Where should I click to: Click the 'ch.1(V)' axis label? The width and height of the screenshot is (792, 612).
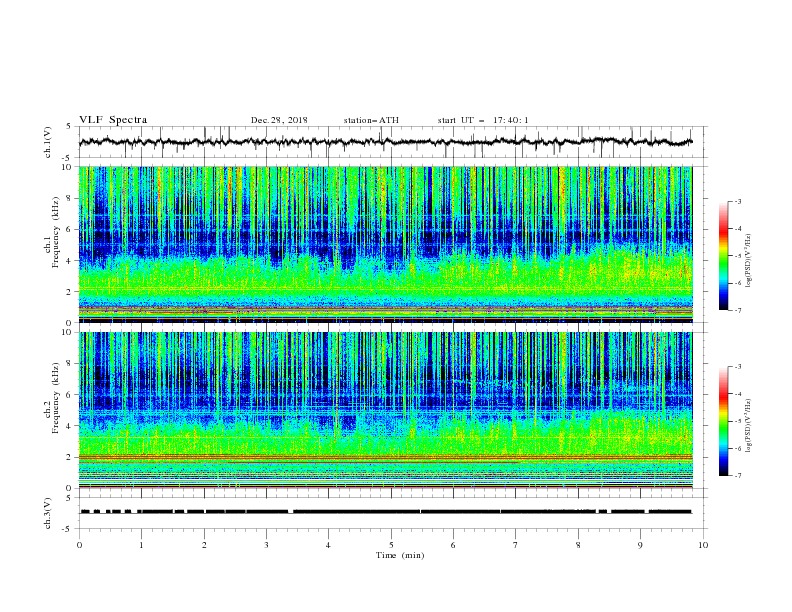[48, 142]
